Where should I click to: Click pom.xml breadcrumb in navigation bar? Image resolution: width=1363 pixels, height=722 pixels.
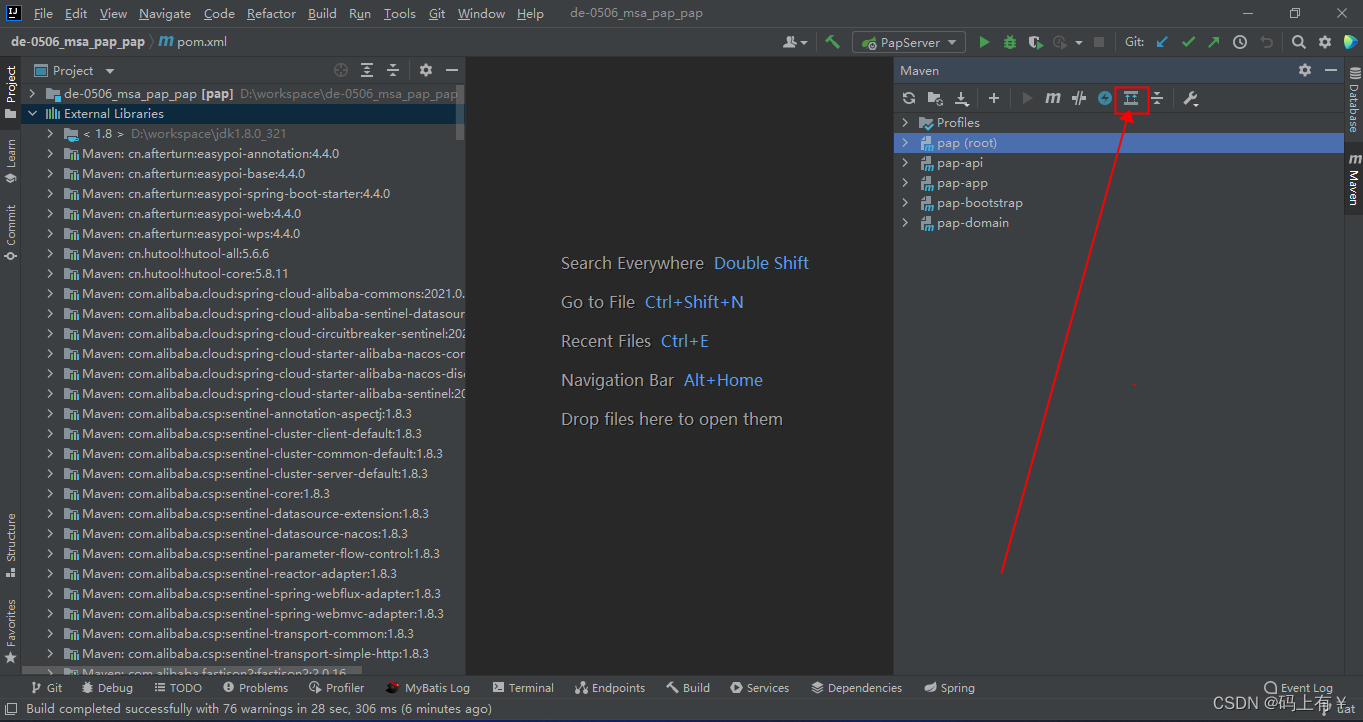tap(193, 42)
